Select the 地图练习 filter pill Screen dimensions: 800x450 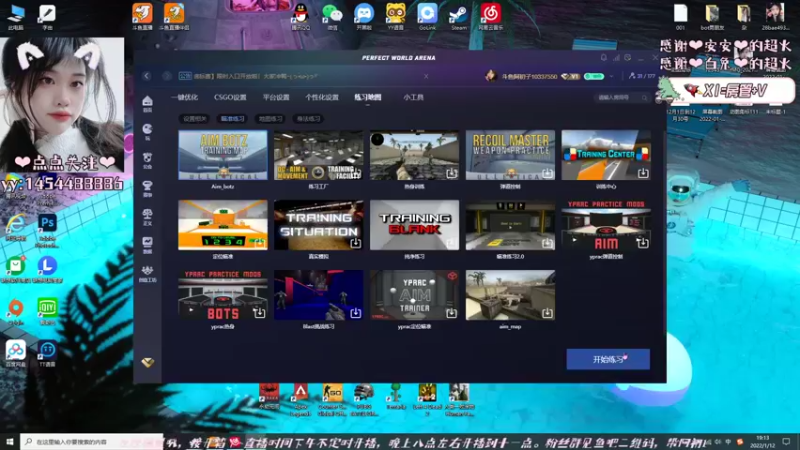(270, 118)
